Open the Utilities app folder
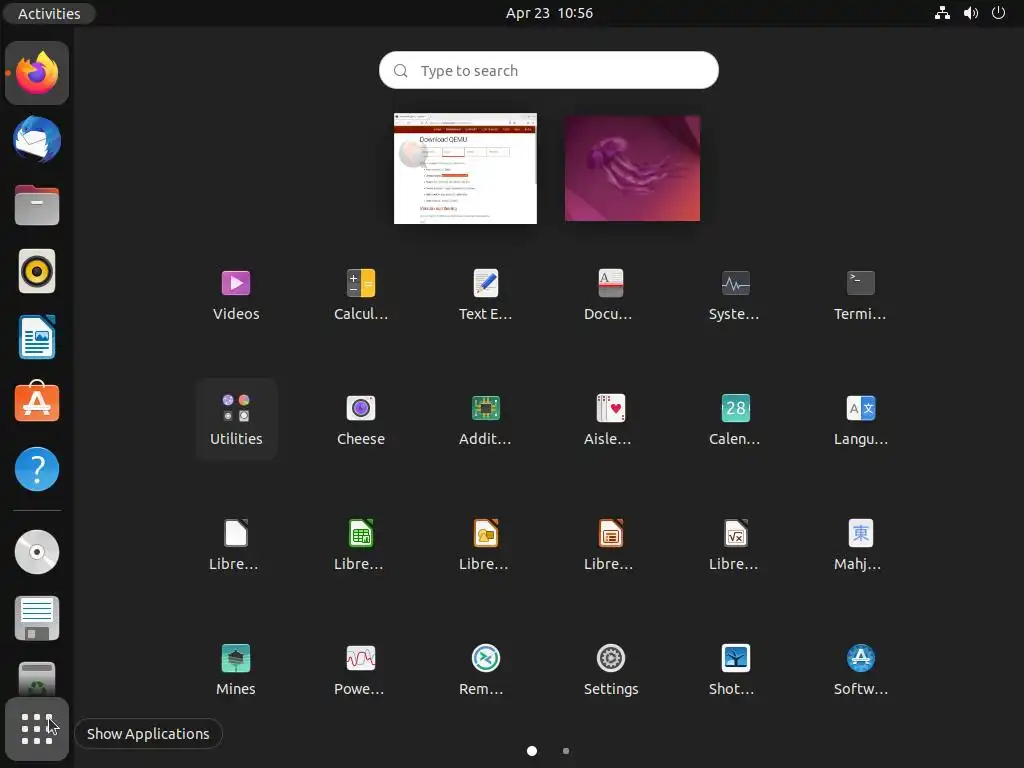 236,420
